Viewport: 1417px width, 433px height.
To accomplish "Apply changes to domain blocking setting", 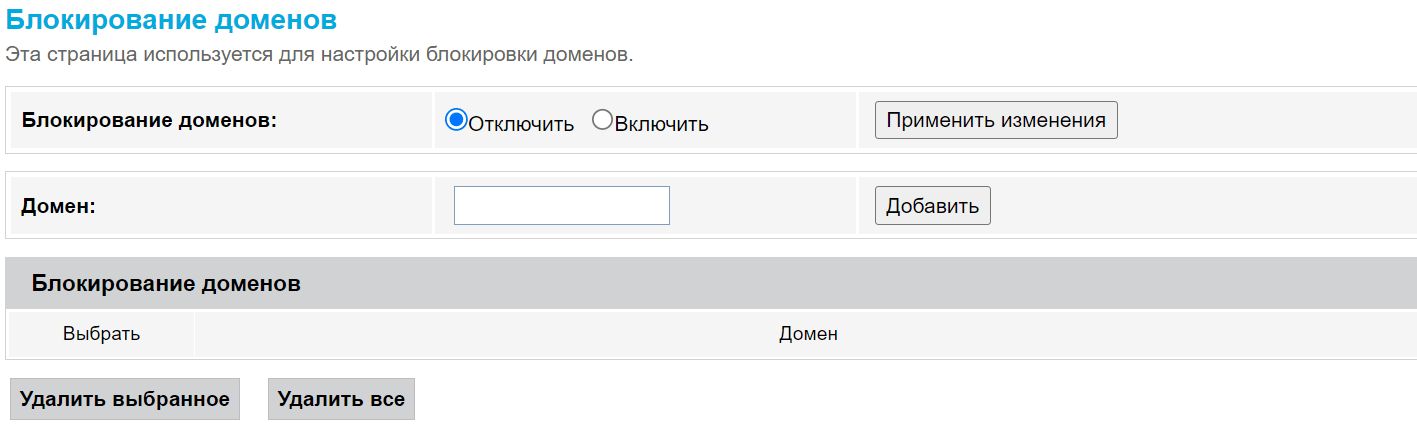I will [996, 120].
